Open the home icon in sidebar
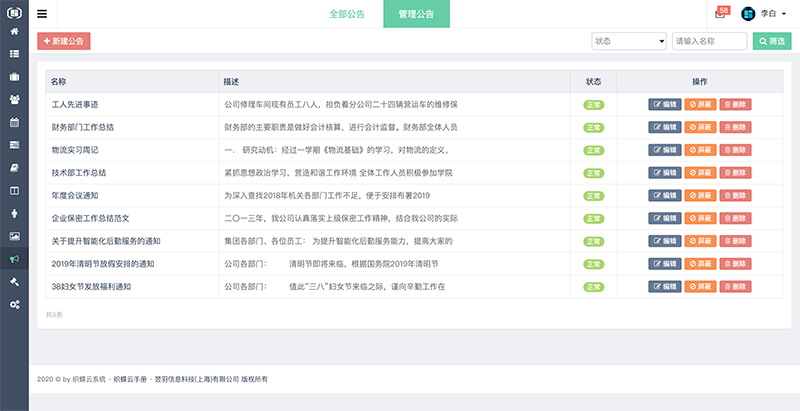Image resolution: width=800 pixels, height=411 pixels. click(14, 32)
